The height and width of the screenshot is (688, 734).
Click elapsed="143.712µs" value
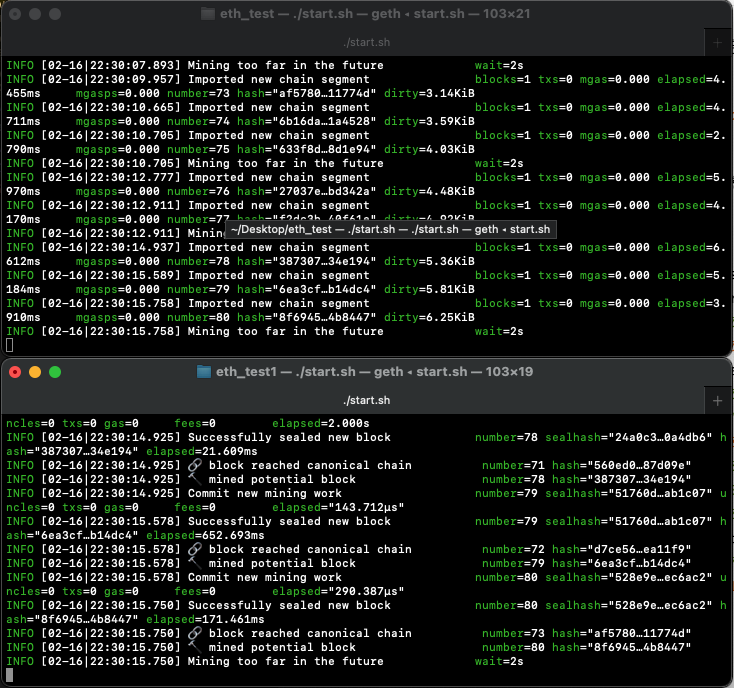[338, 507]
